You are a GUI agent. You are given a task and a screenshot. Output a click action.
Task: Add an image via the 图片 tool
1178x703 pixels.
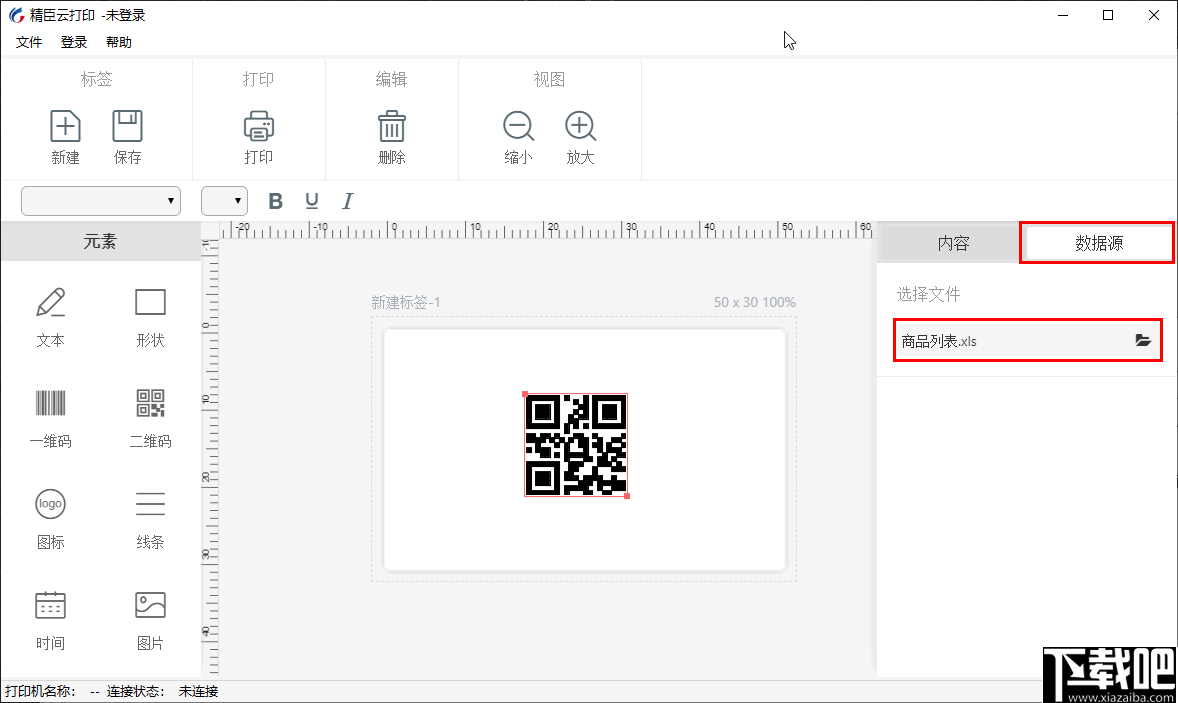149,620
